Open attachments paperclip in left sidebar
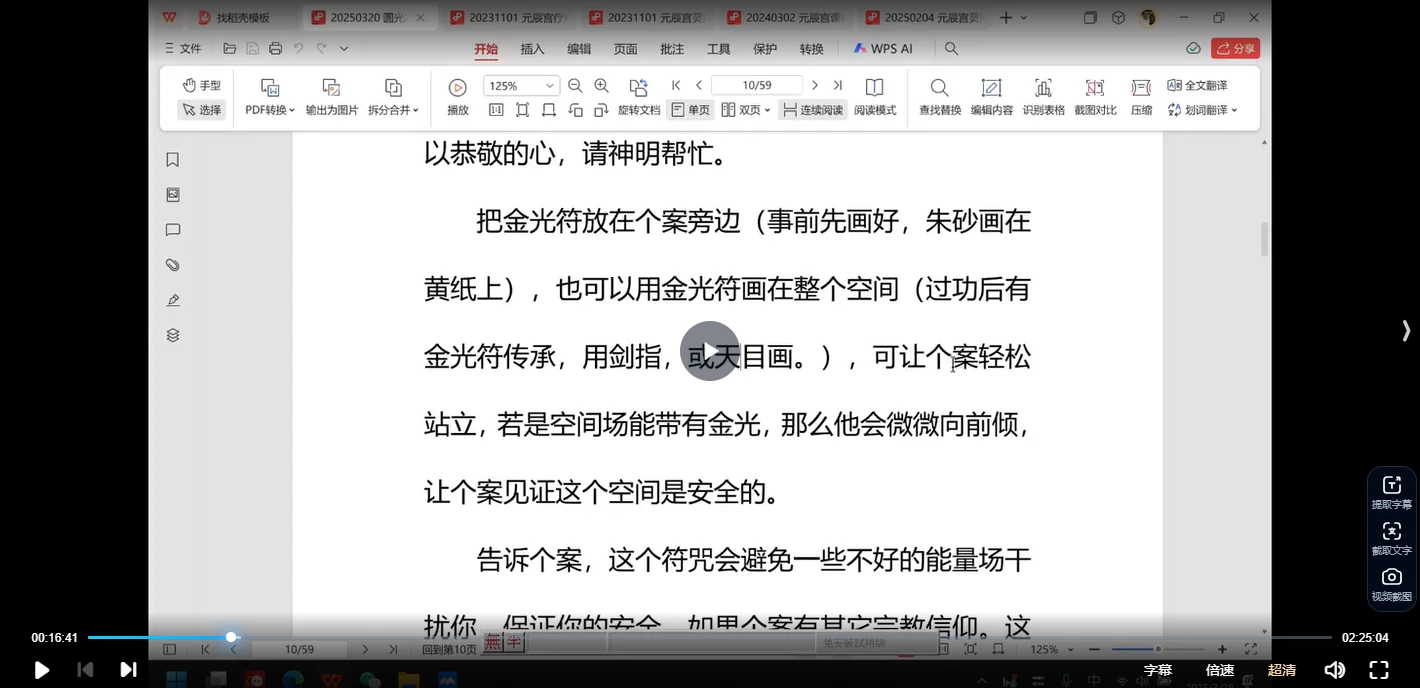The width and height of the screenshot is (1420, 688). click(x=173, y=265)
